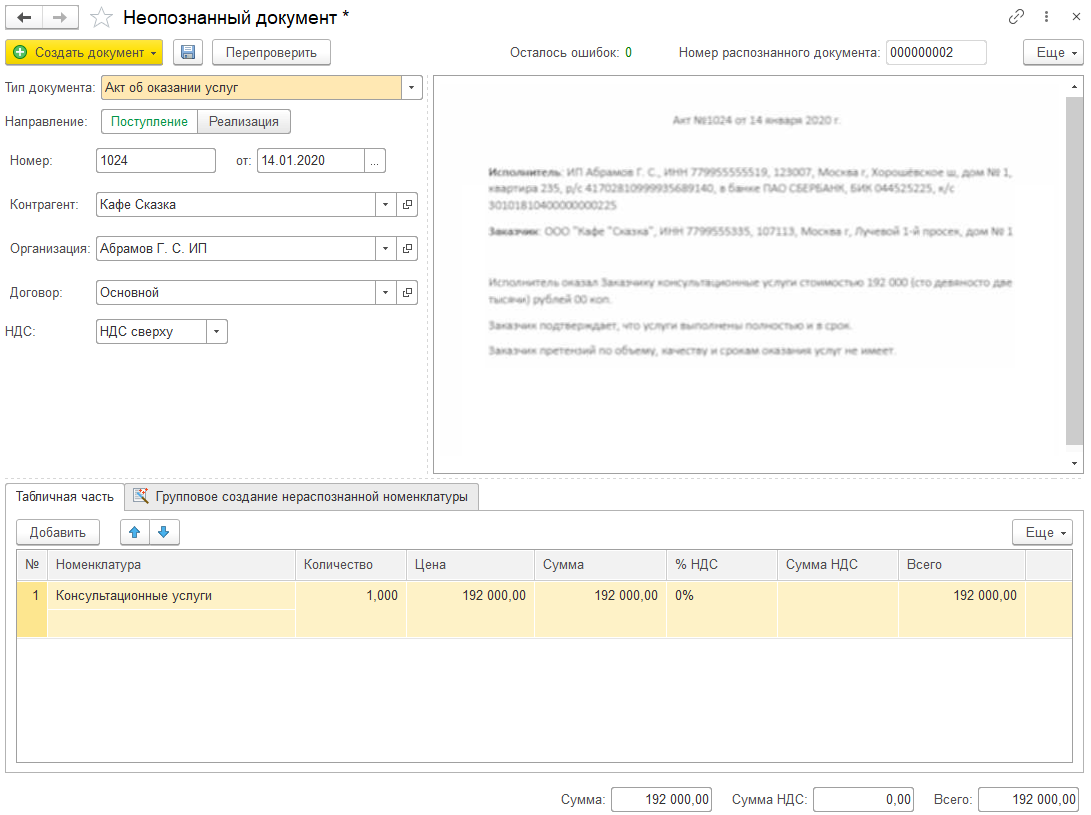Copy link using the chain icon
The image size is (1091, 815).
point(1016,17)
